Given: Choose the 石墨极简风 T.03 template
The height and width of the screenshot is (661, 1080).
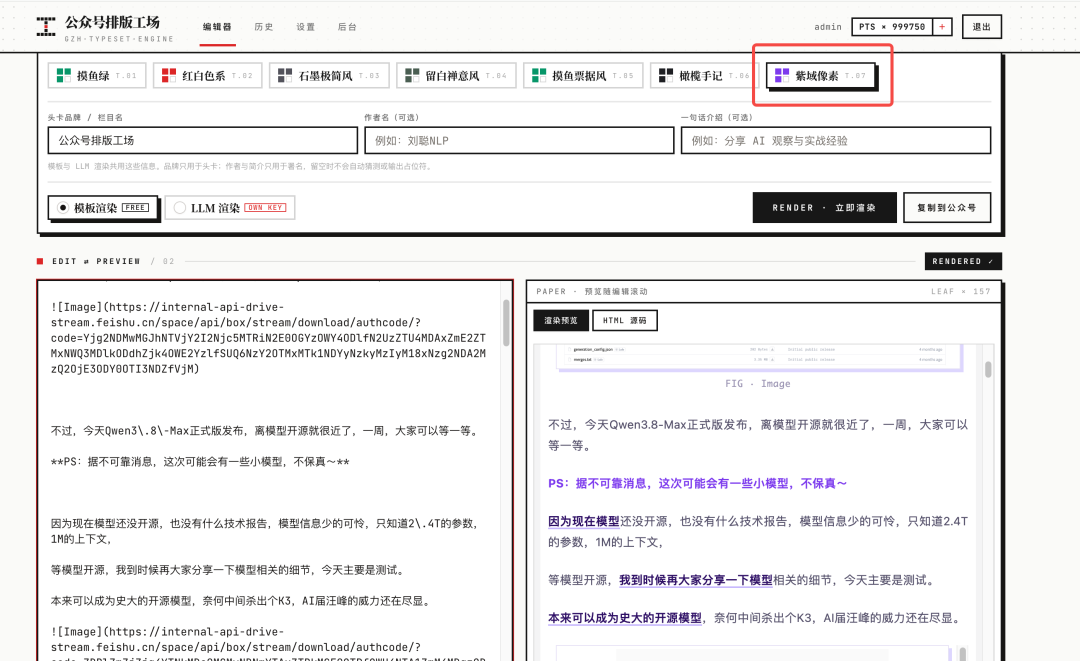Looking at the screenshot, I should click(x=329, y=76).
